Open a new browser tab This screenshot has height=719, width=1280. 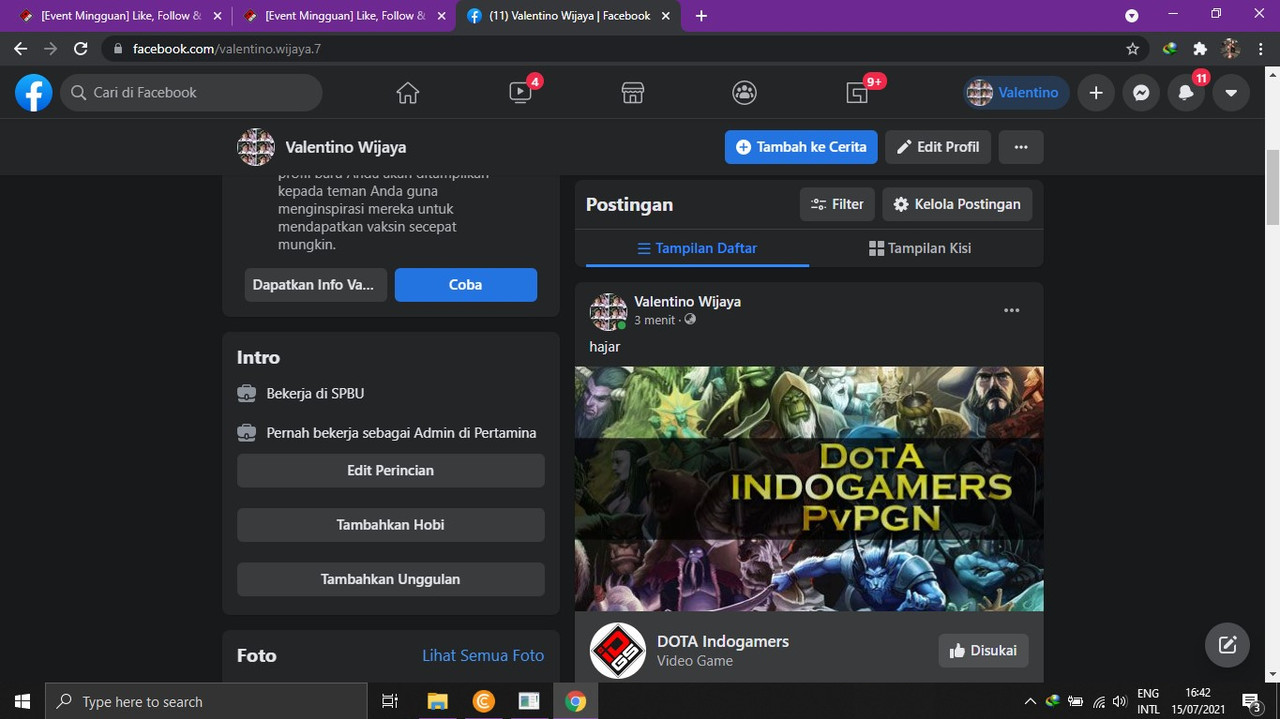pyautogui.click(x=701, y=16)
